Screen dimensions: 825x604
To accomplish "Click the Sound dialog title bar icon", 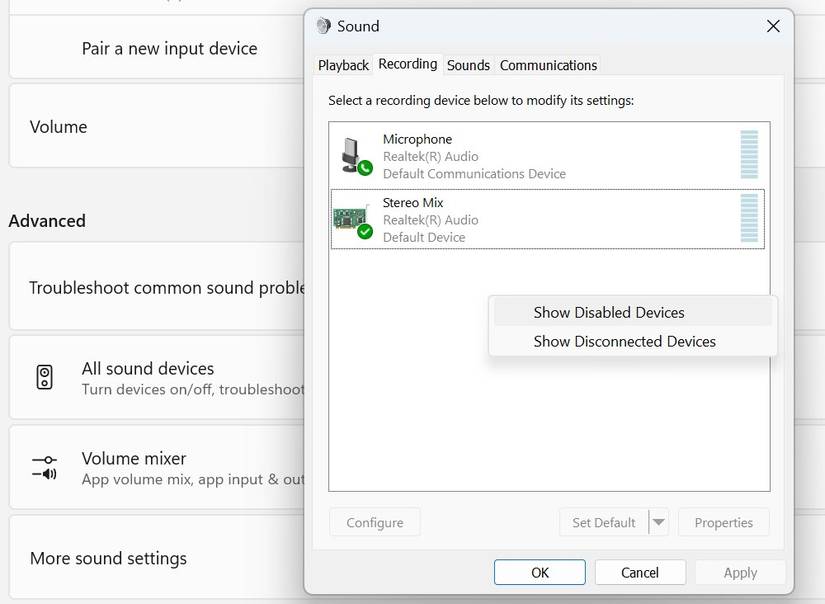I will pyautogui.click(x=322, y=26).
